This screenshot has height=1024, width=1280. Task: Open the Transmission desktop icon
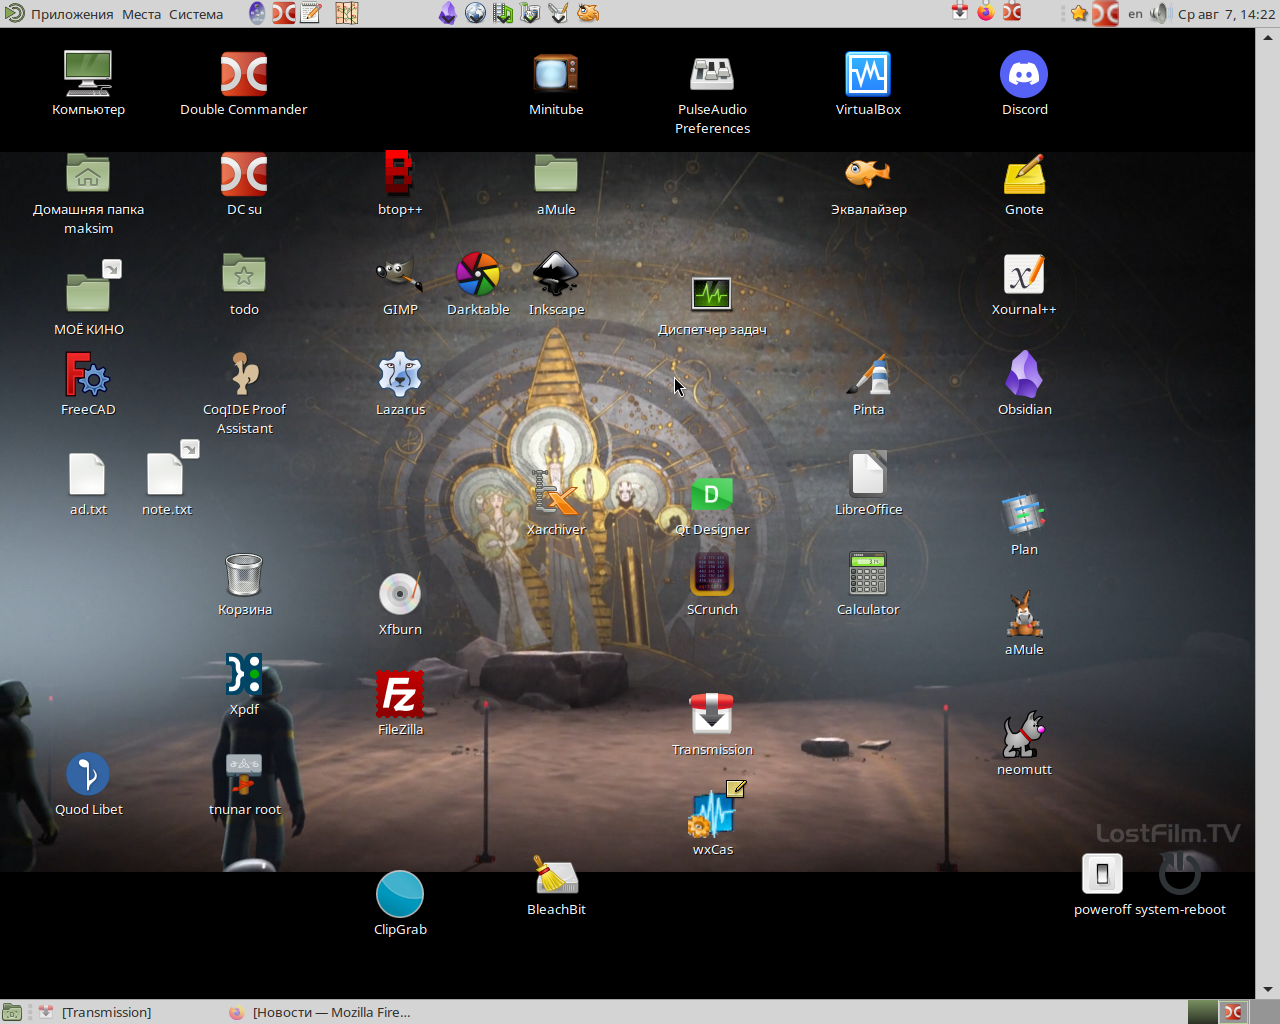coord(712,715)
